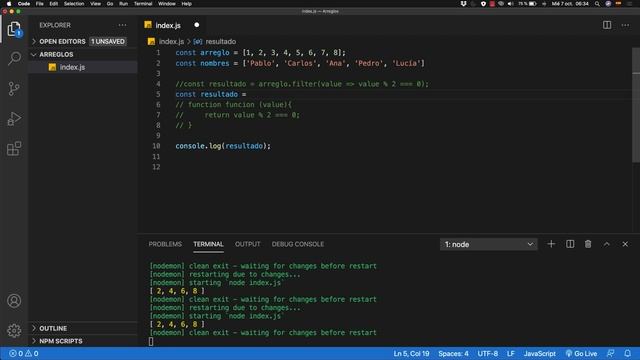
Task: Open the 1: node terminal dropdown
Action: [x=489, y=244]
